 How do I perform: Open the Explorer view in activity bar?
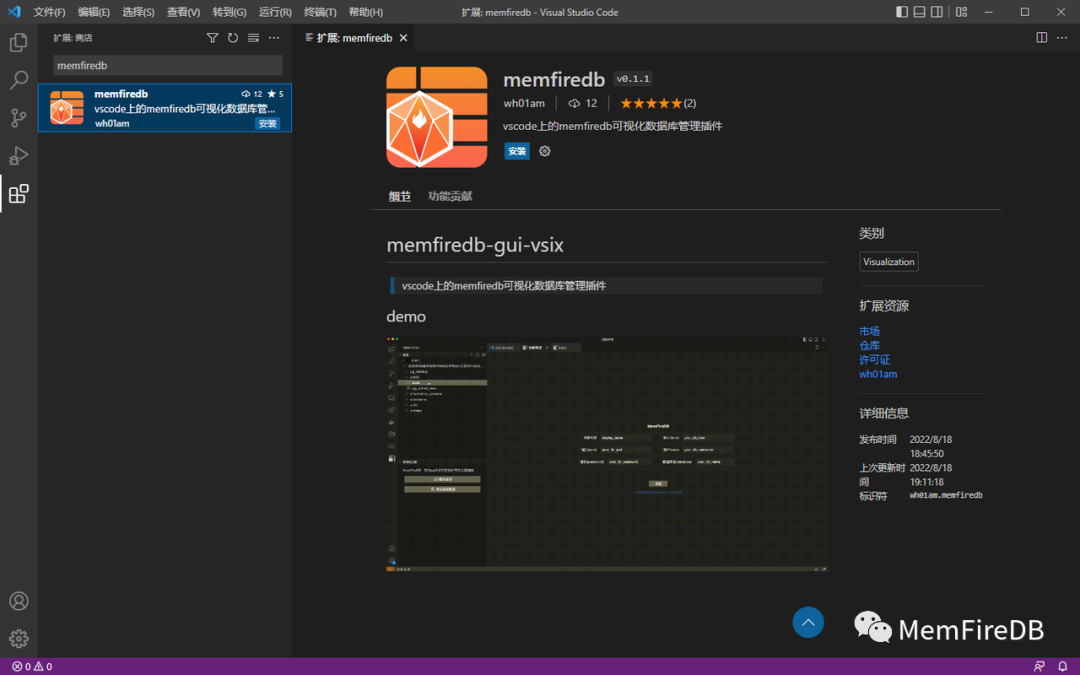pos(18,43)
